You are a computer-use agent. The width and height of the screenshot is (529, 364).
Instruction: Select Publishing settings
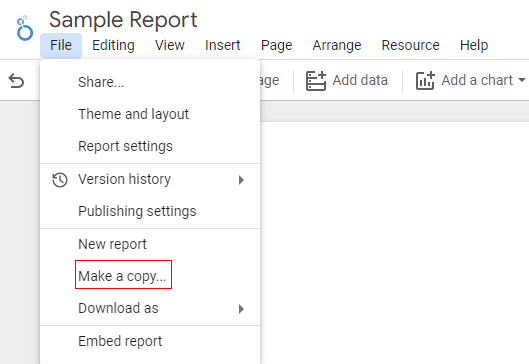point(150,211)
